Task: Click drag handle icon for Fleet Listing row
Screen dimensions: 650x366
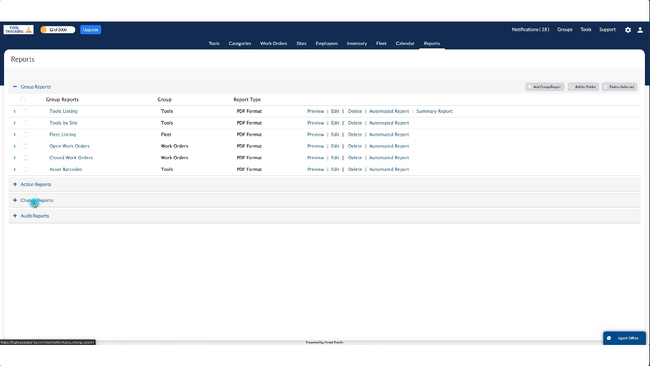Action: 15,135
